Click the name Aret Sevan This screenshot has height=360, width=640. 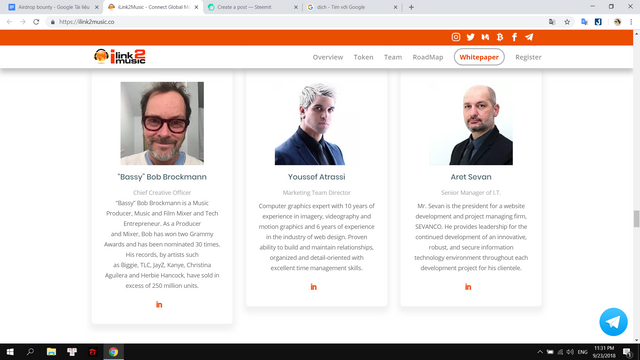(x=471, y=177)
